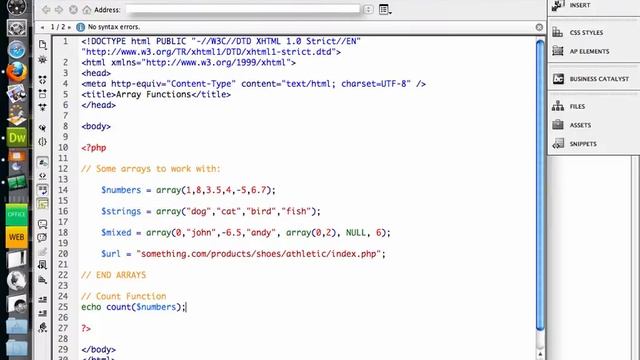Click the Expand All icon

point(42,107)
